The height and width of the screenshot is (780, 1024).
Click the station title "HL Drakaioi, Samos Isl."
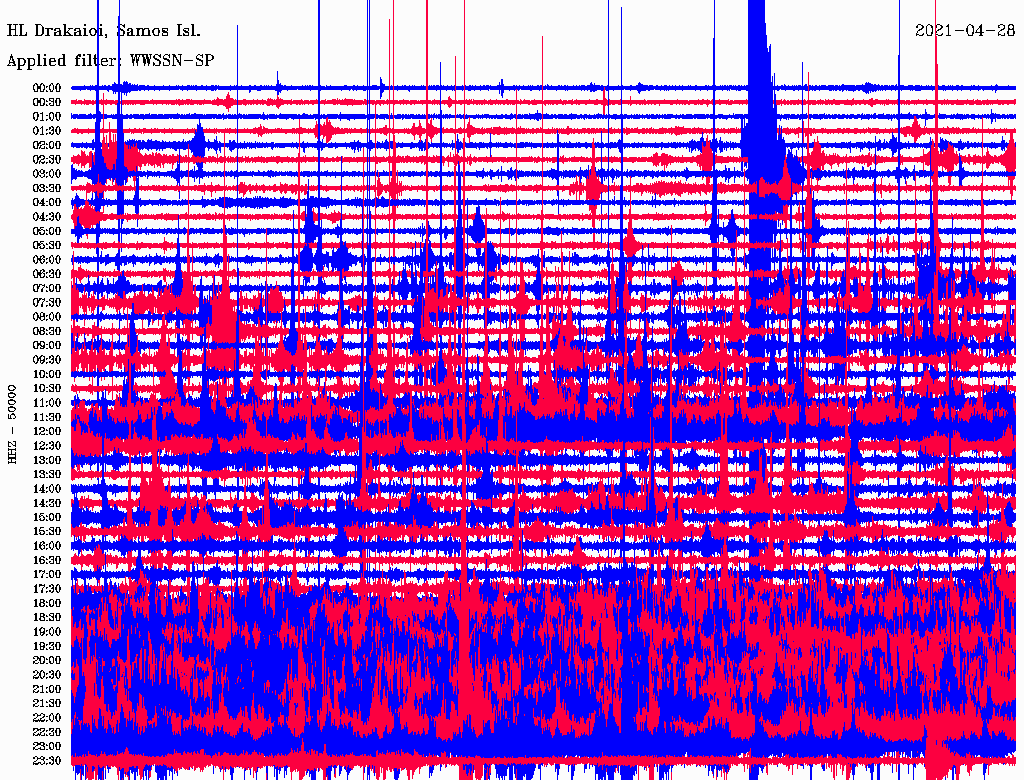point(104,31)
